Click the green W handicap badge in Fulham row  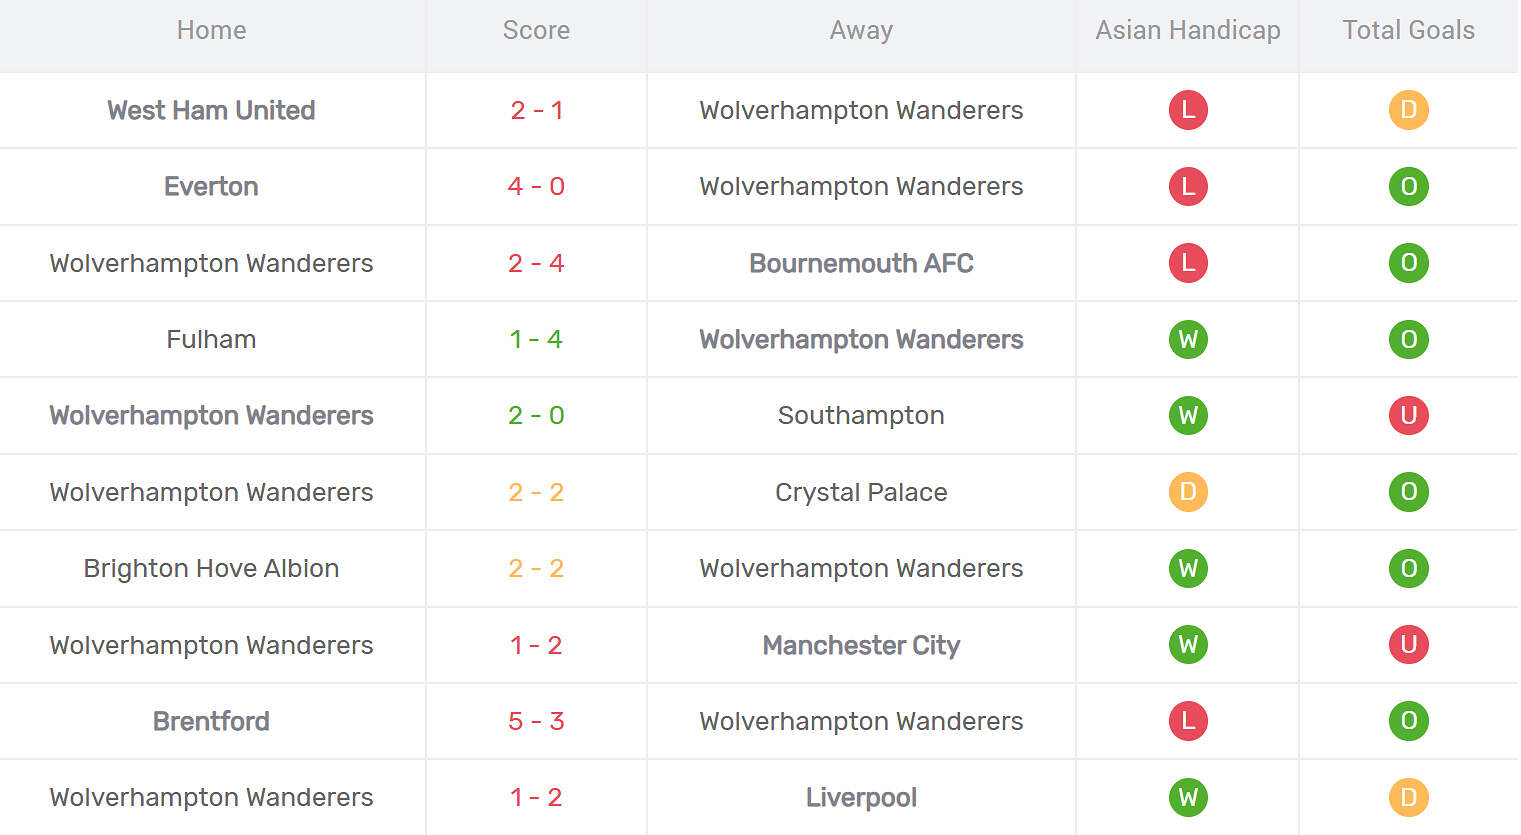tap(1188, 339)
